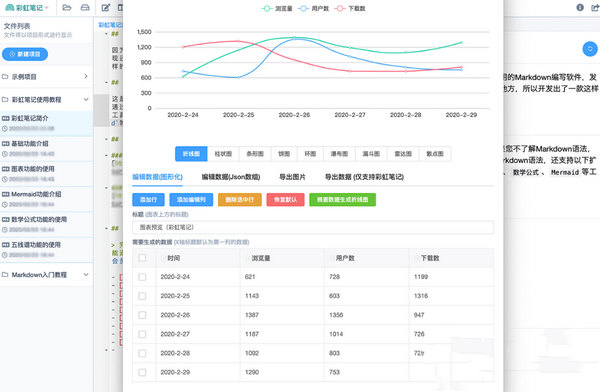Click the folder icon beside Markdown入门教程
Viewport: 600px width, 392px height.
click(x=5, y=274)
